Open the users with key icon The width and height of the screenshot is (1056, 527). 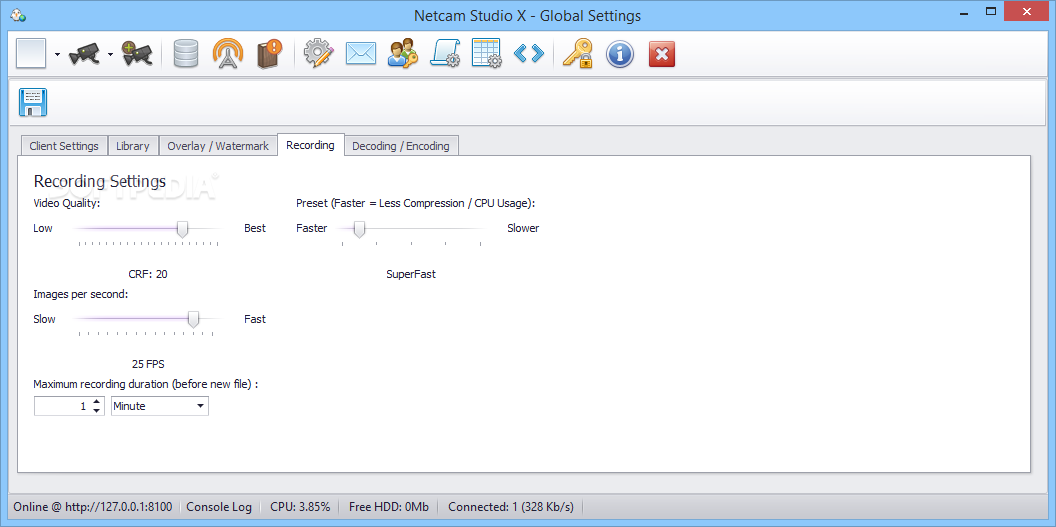[x=403, y=53]
